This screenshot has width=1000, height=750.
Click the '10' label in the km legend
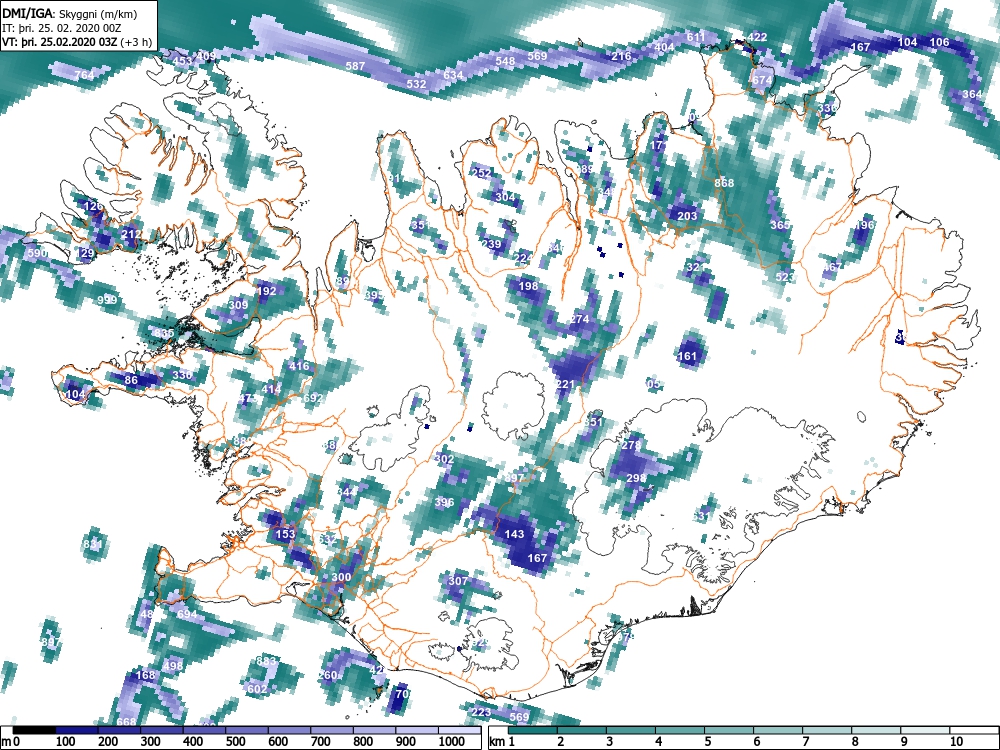[x=955, y=742]
